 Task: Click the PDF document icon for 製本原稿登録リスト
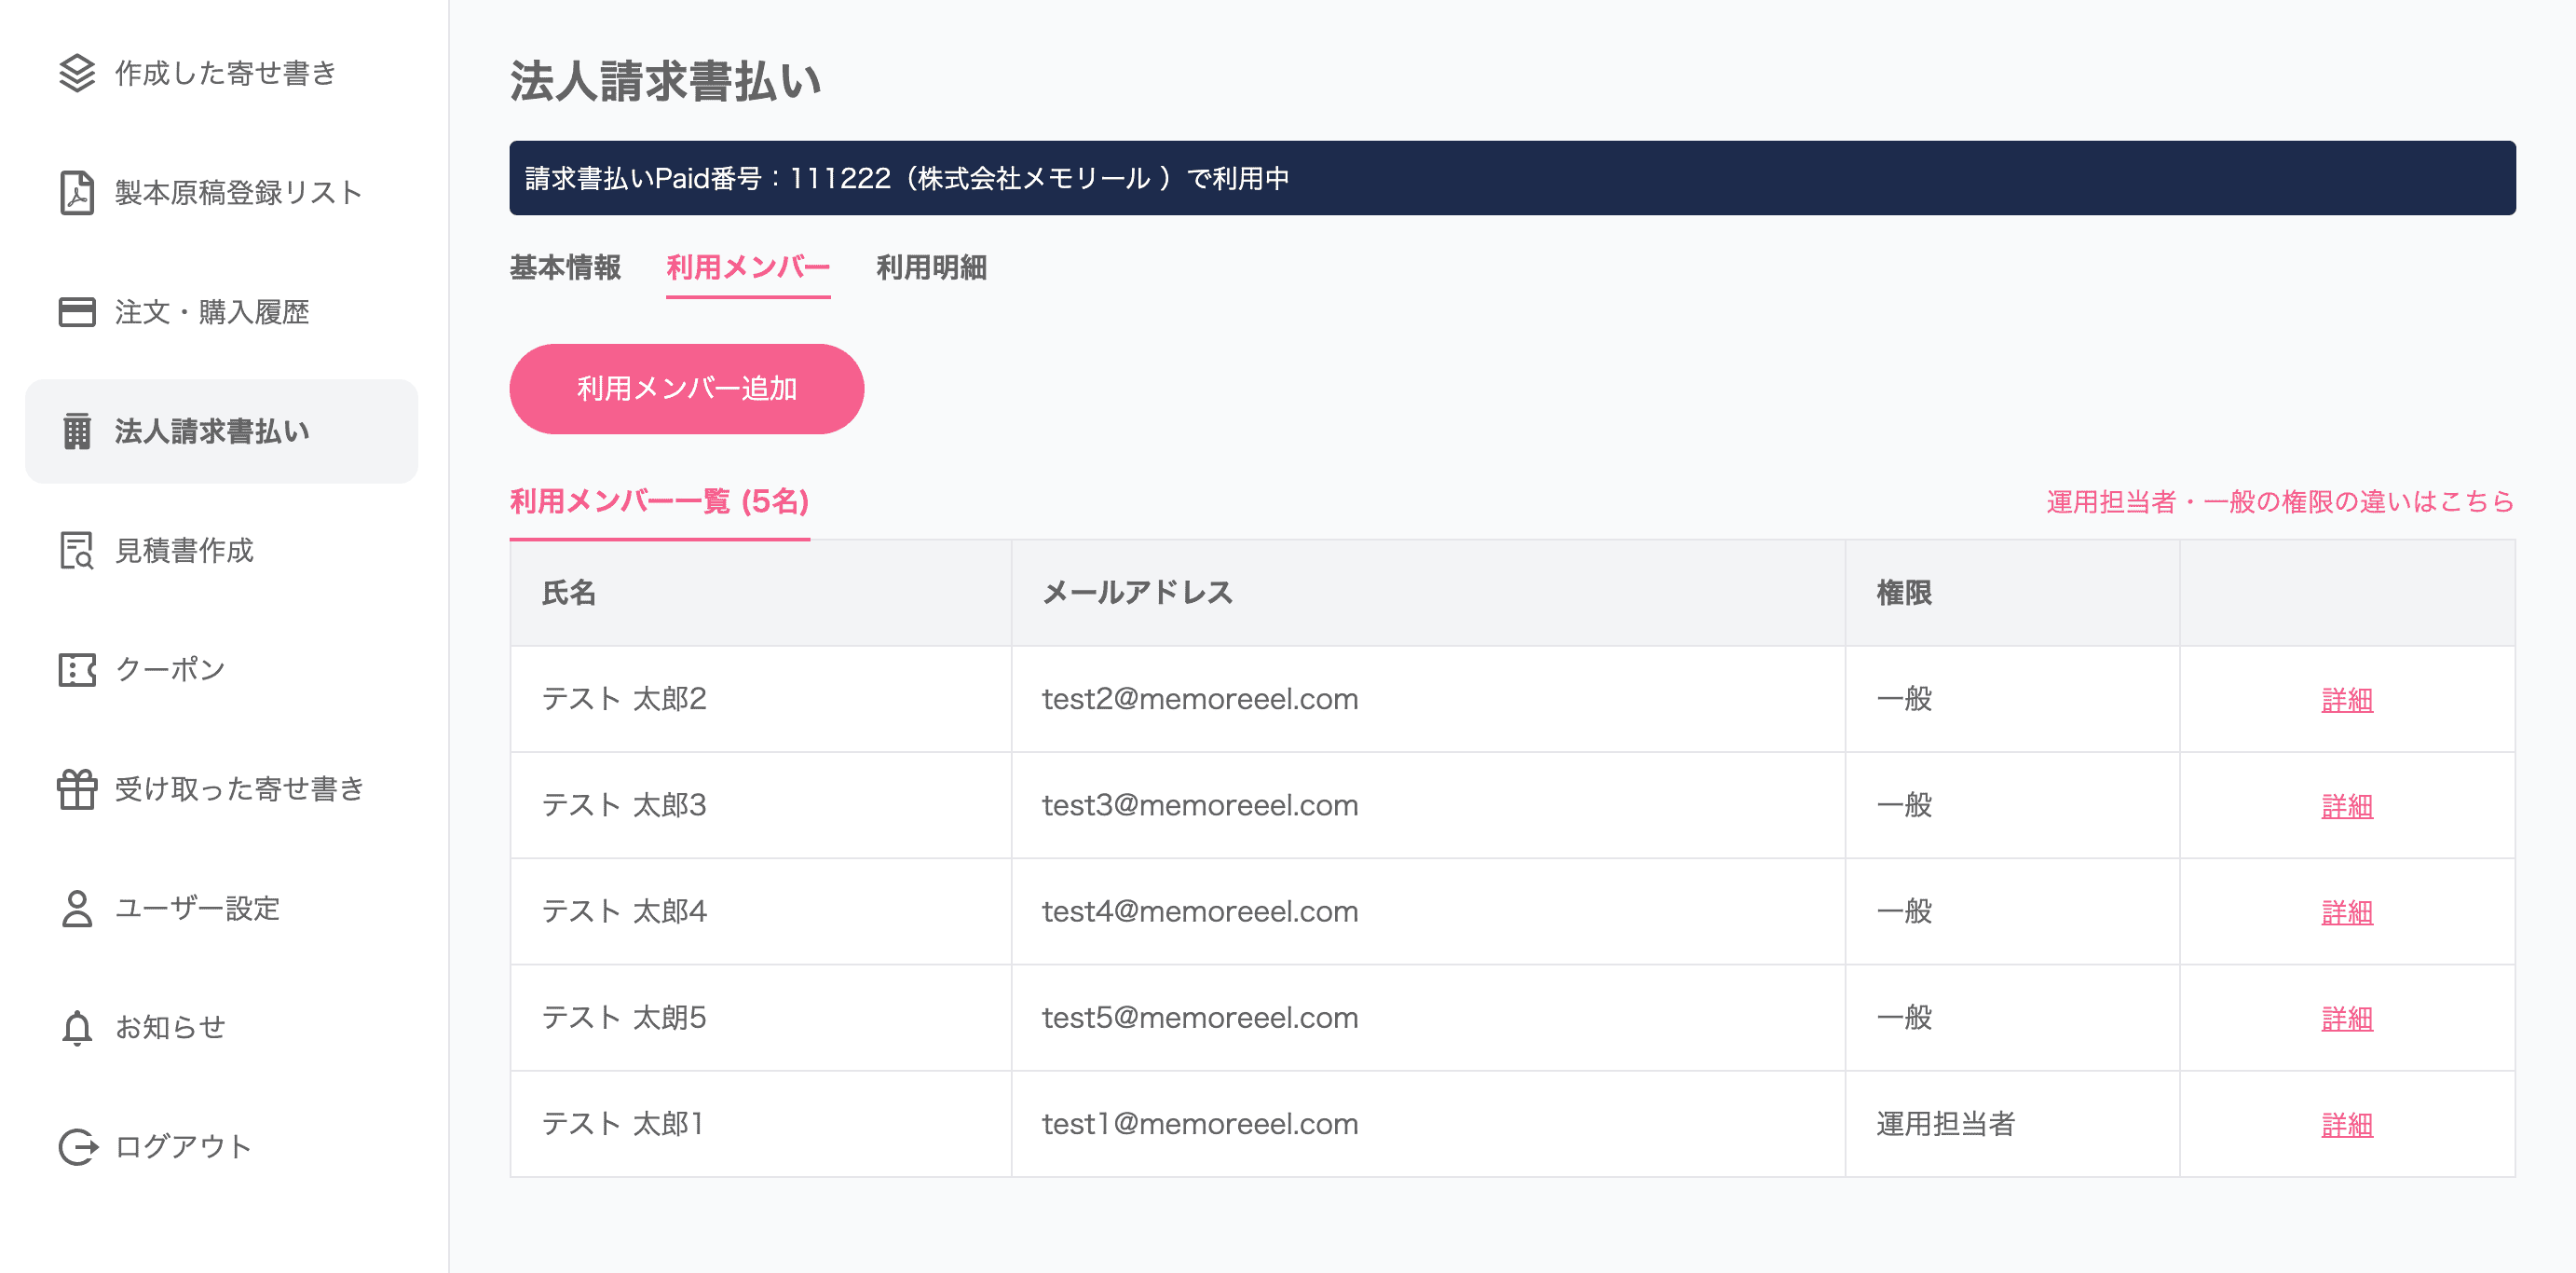tap(77, 192)
